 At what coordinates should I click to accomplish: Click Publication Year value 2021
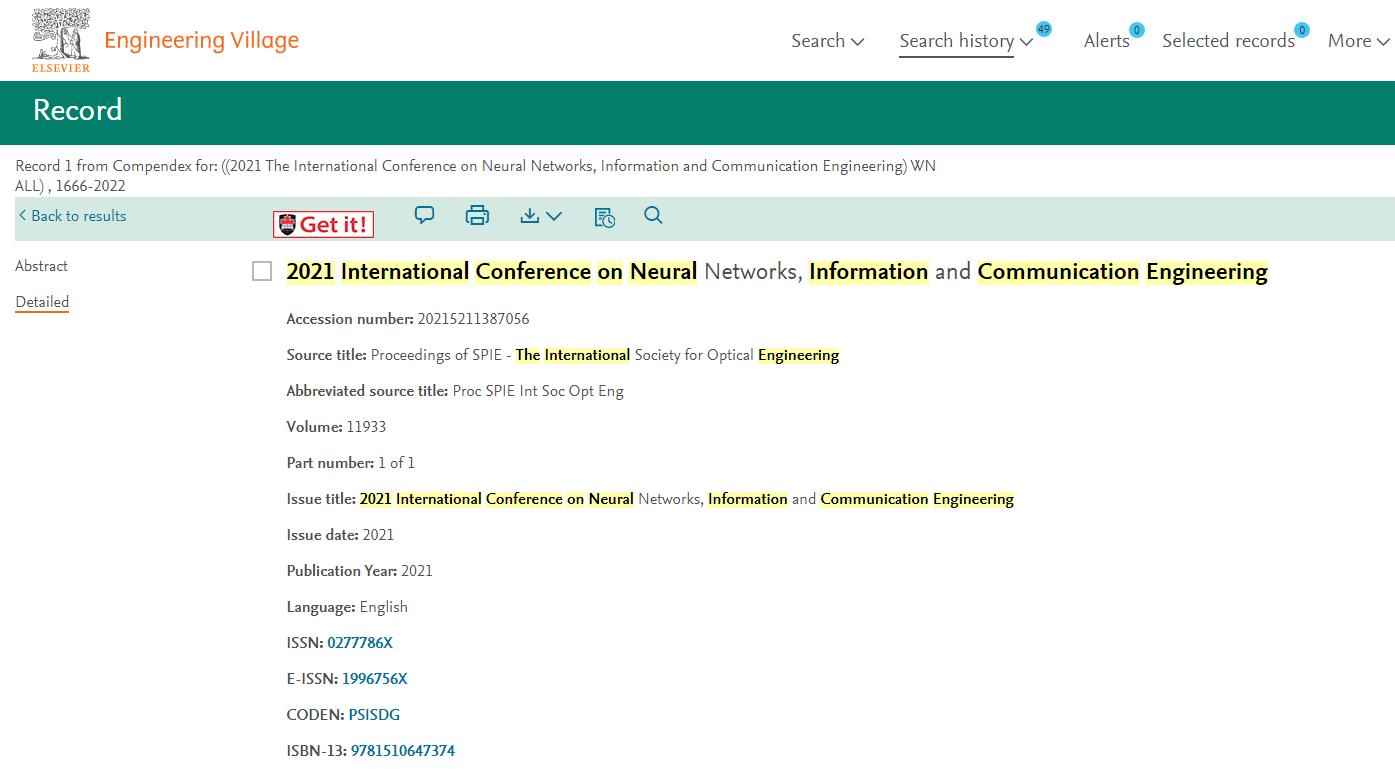coord(417,571)
